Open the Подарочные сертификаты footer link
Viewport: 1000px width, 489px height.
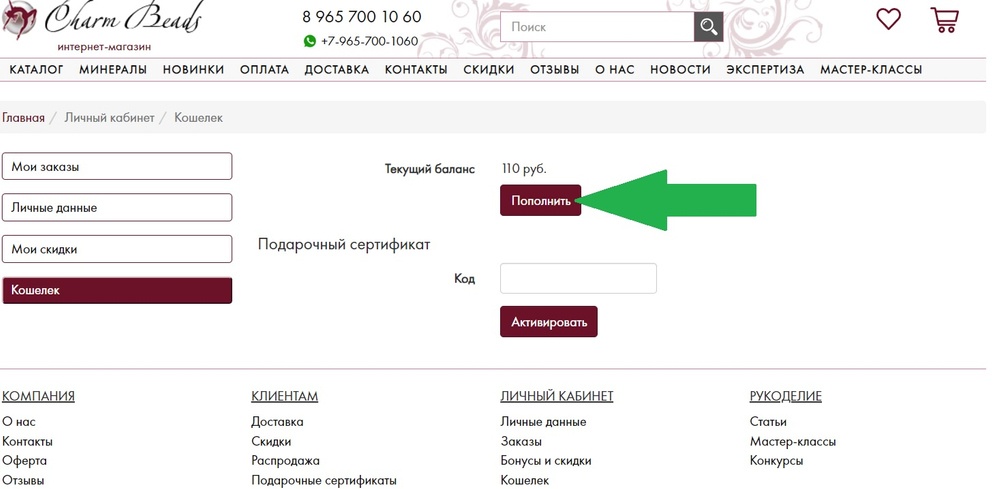(324, 480)
